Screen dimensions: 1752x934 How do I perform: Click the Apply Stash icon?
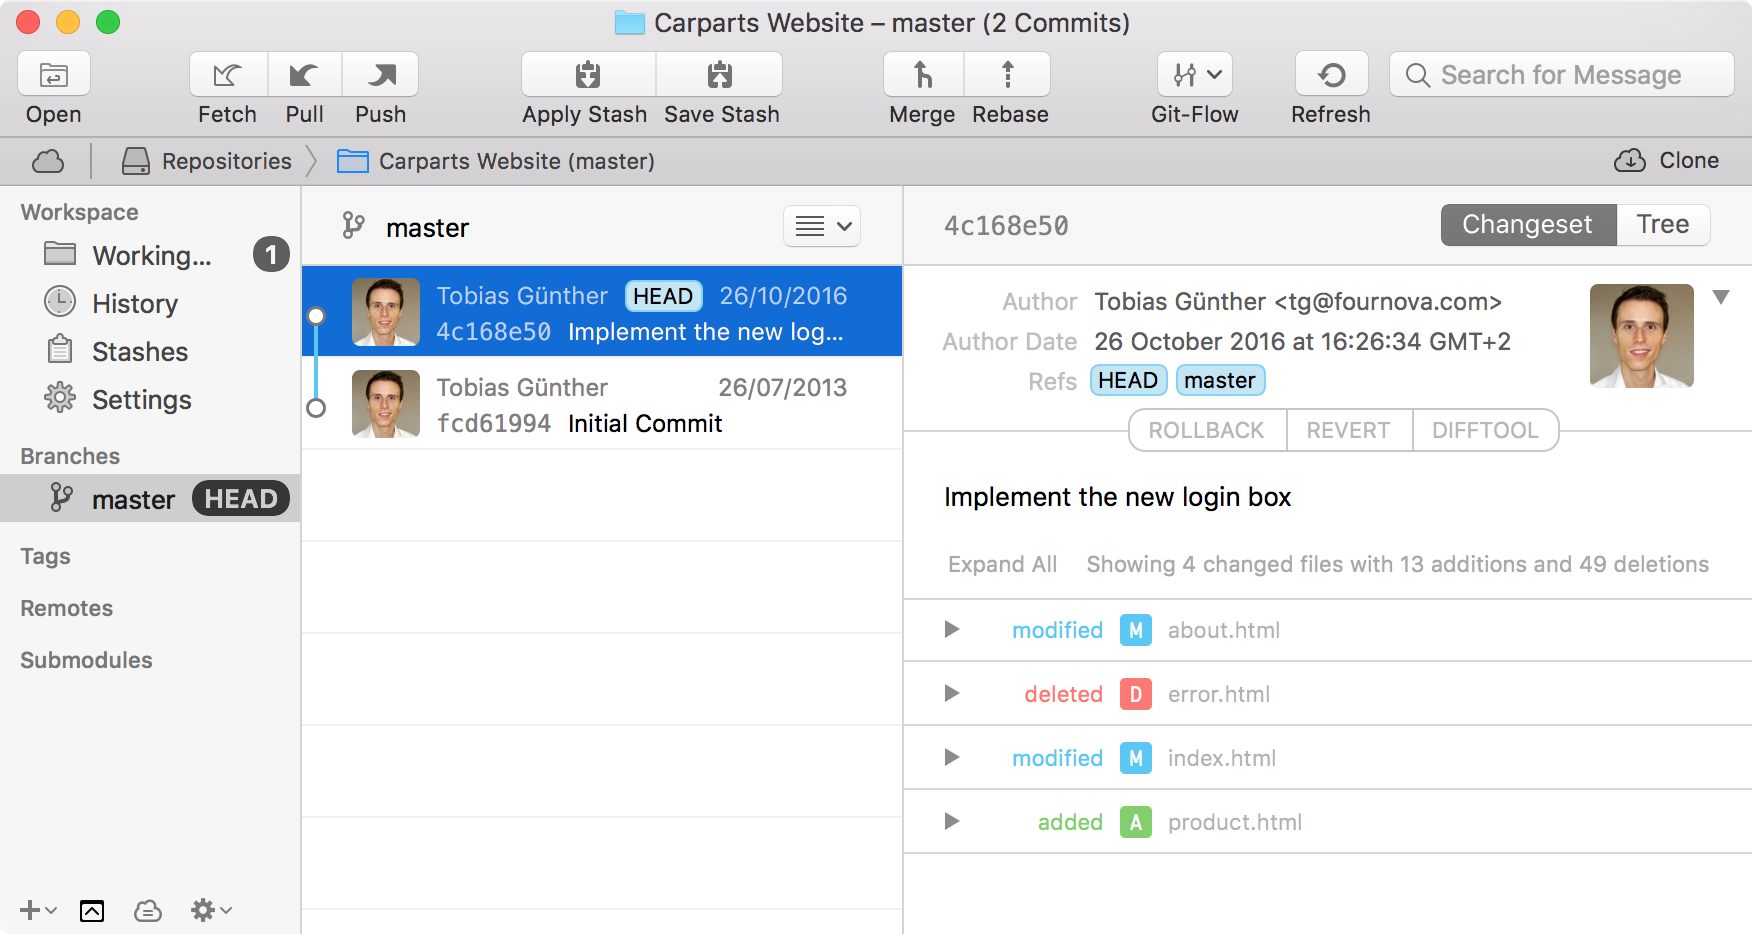click(588, 75)
